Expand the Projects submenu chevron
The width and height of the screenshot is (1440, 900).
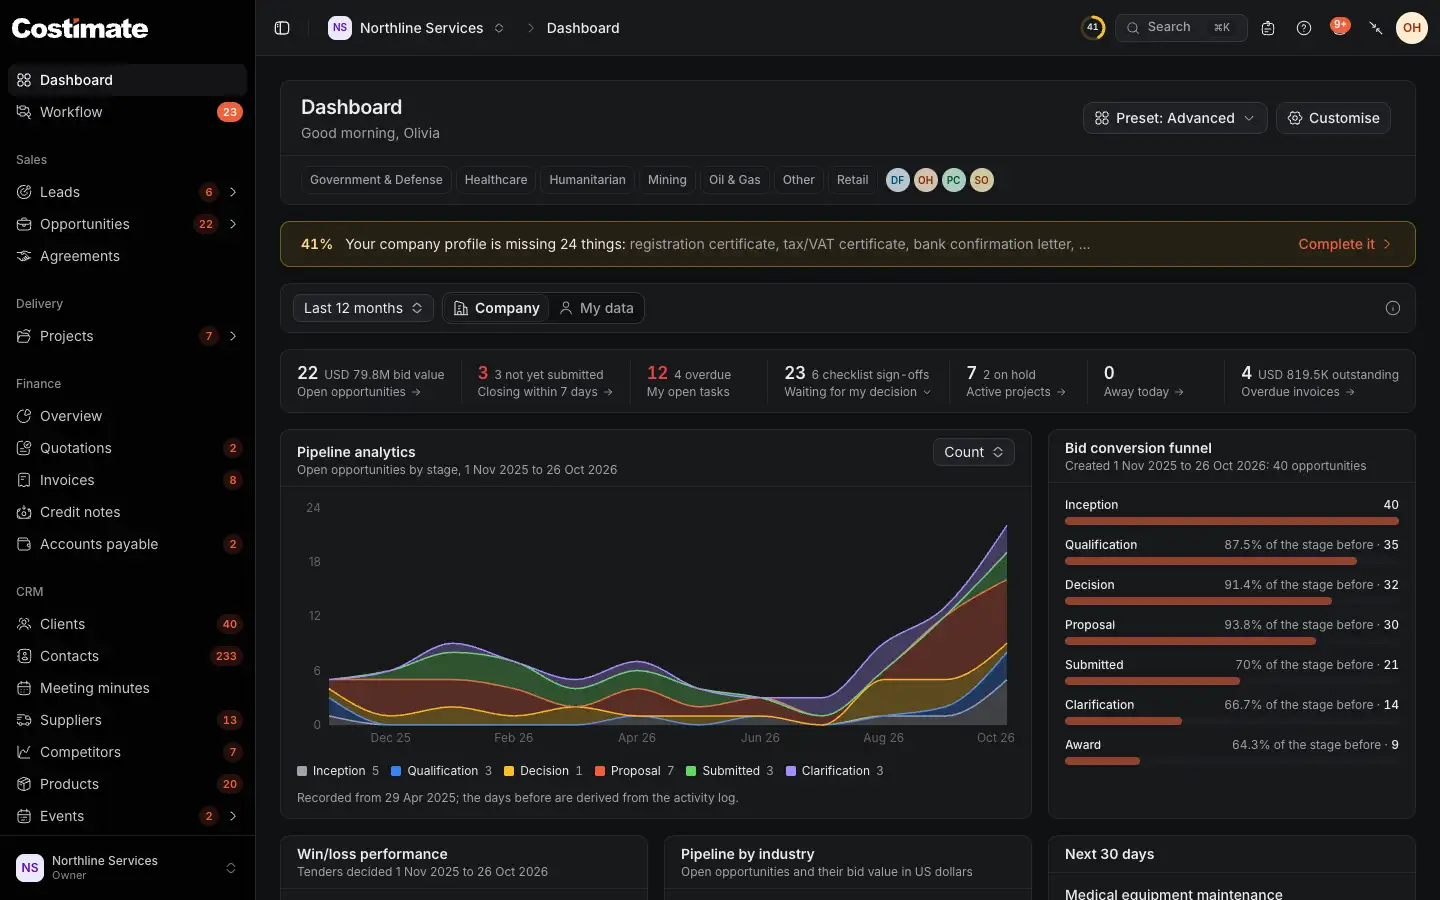coord(233,336)
